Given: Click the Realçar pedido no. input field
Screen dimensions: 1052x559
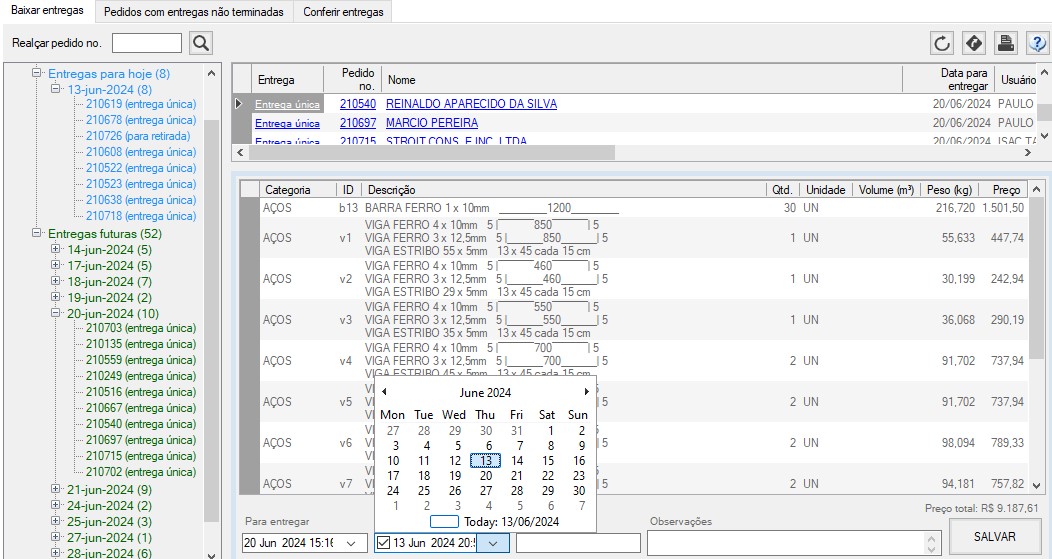Looking at the screenshot, I should click(147, 43).
